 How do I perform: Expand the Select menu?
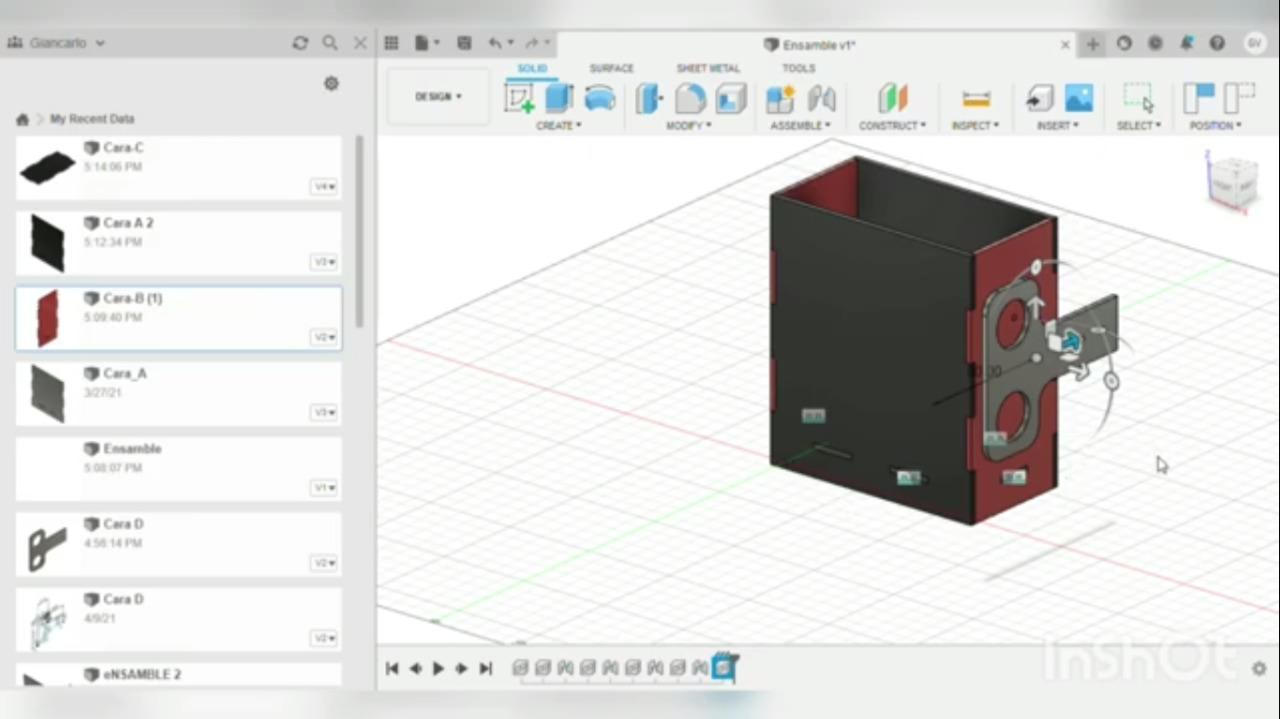tap(1139, 125)
